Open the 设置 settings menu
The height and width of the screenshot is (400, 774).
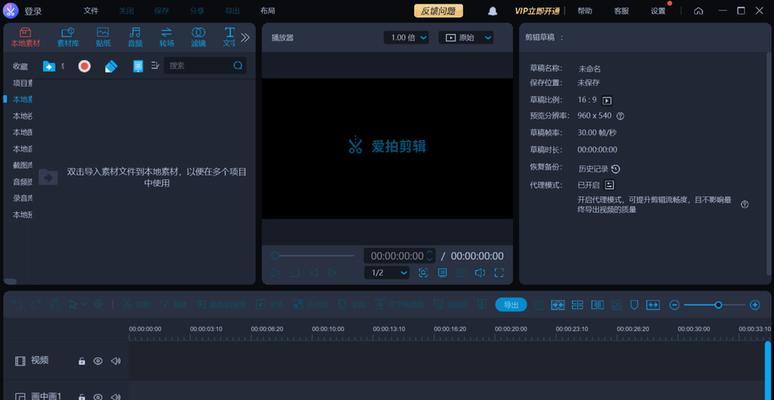(x=658, y=11)
